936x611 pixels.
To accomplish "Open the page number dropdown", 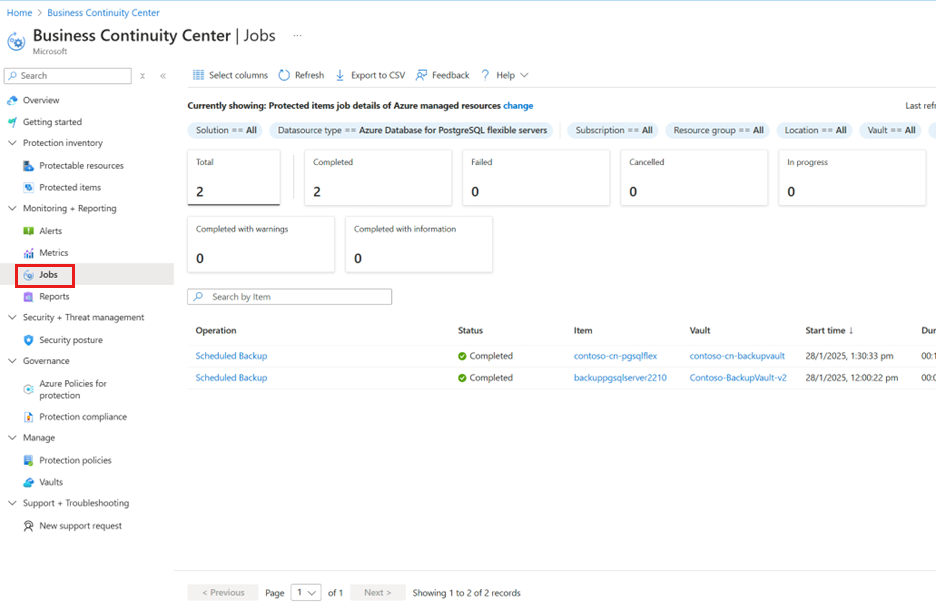I will click(306, 593).
